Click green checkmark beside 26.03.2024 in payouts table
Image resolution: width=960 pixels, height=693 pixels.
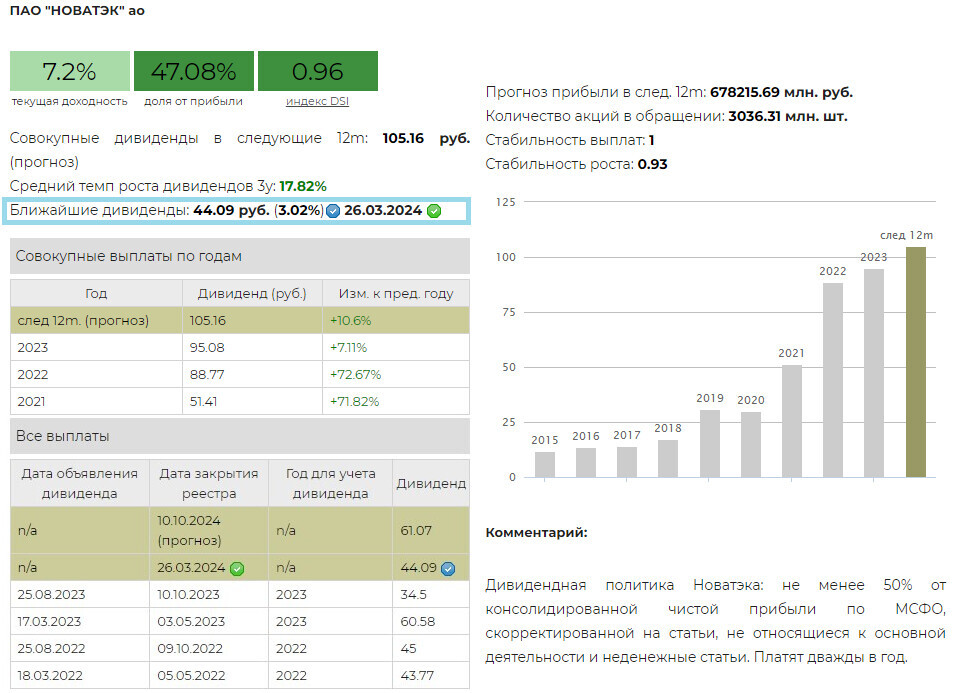tap(237, 568)
